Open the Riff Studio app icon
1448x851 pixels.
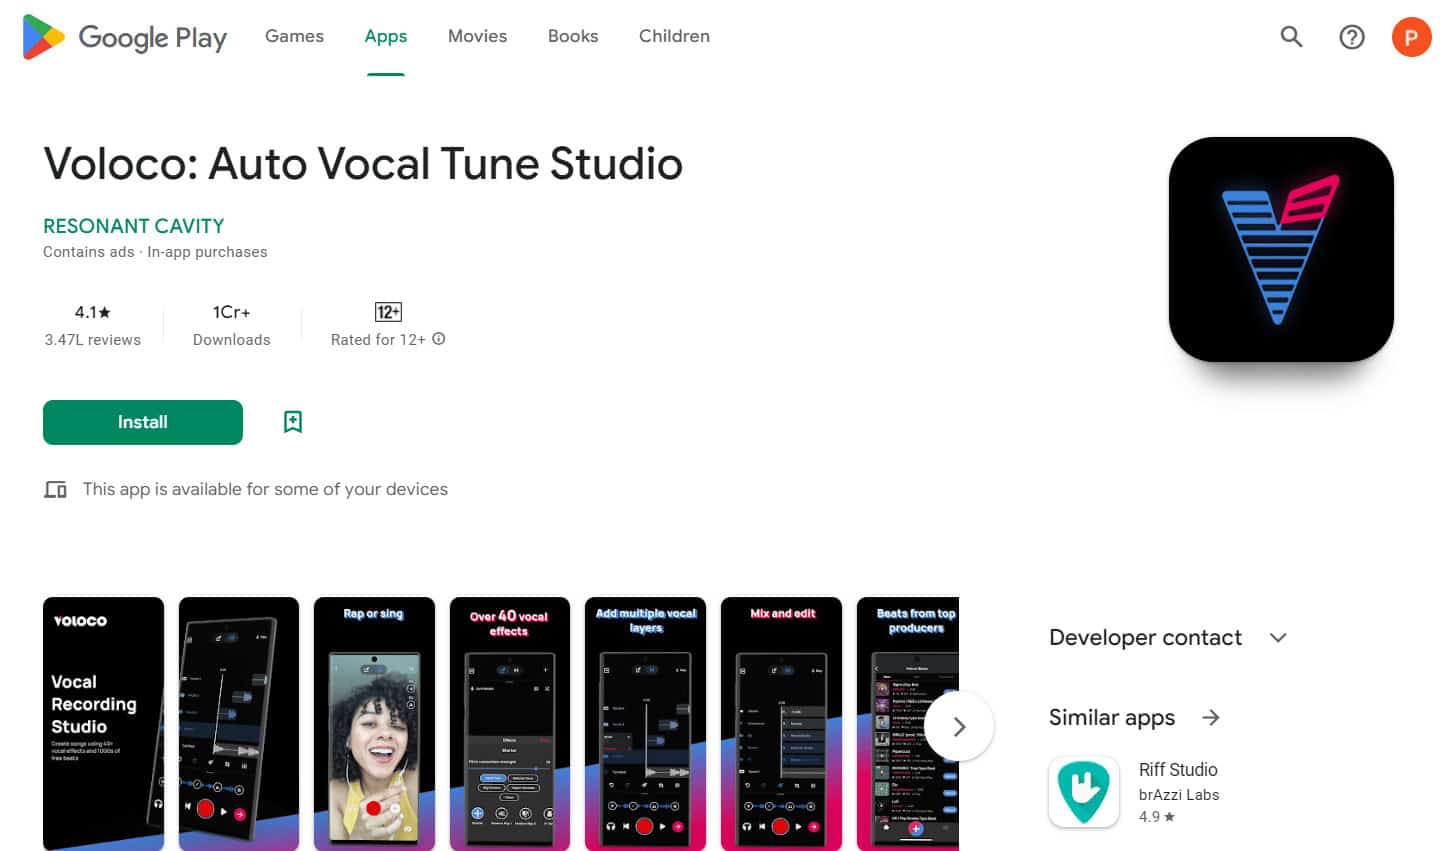pos(1084,791)
